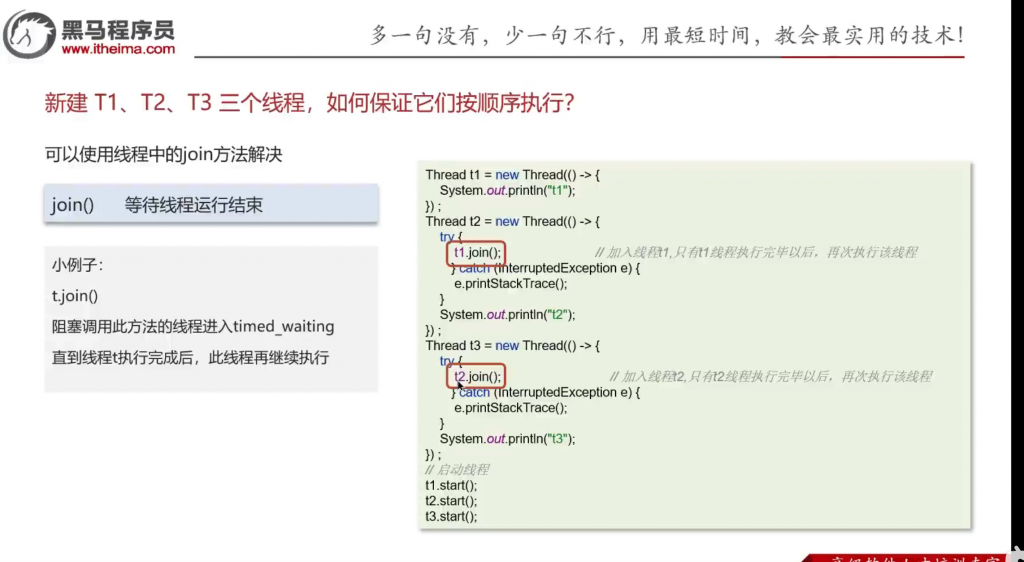Click the 小例子 heading in gray panel

coord(78,266)
